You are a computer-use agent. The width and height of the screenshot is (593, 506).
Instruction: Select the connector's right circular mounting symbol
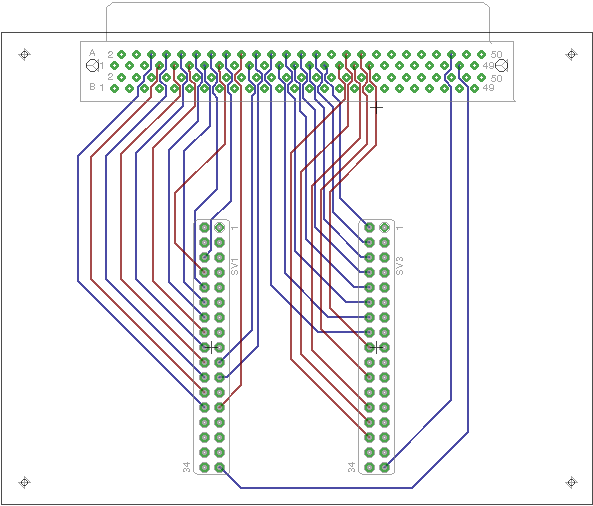502,65
